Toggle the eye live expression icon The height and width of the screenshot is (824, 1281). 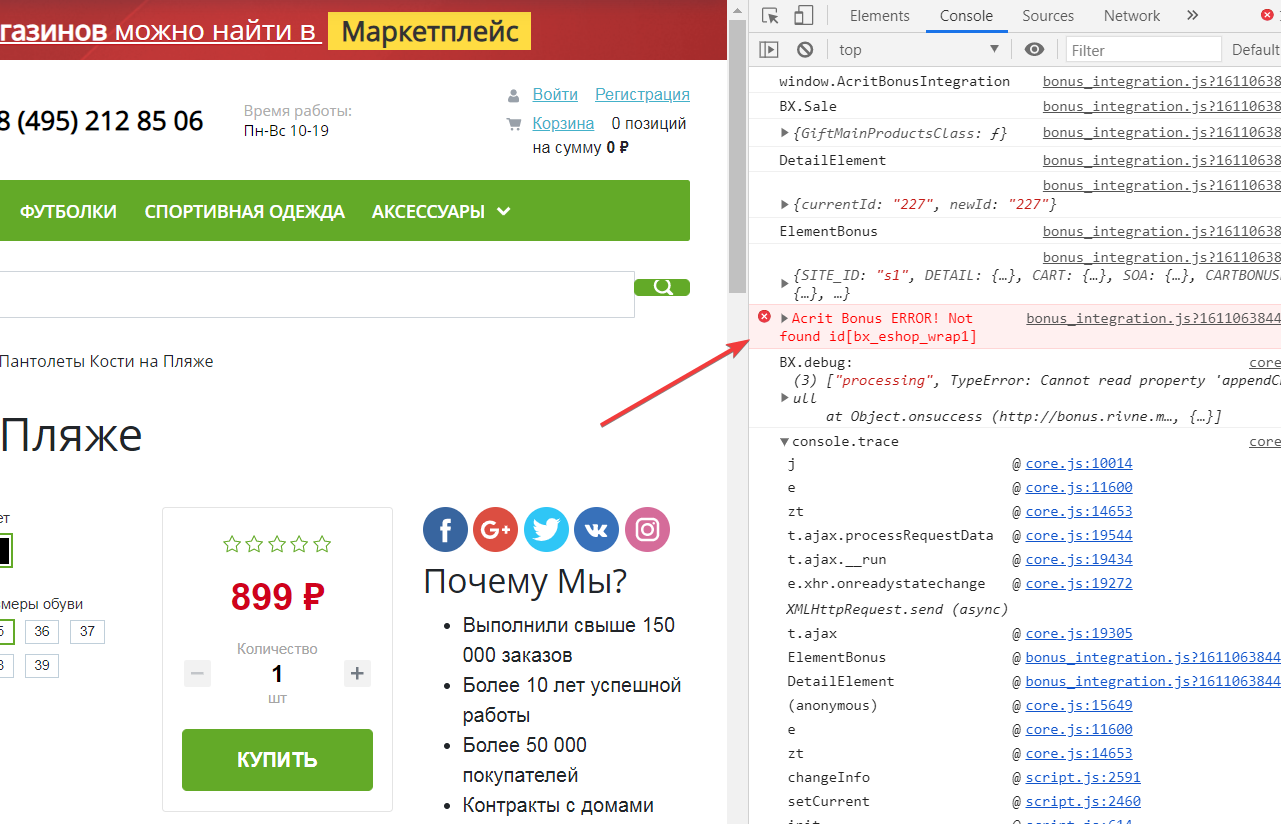tap(1035, 49)
